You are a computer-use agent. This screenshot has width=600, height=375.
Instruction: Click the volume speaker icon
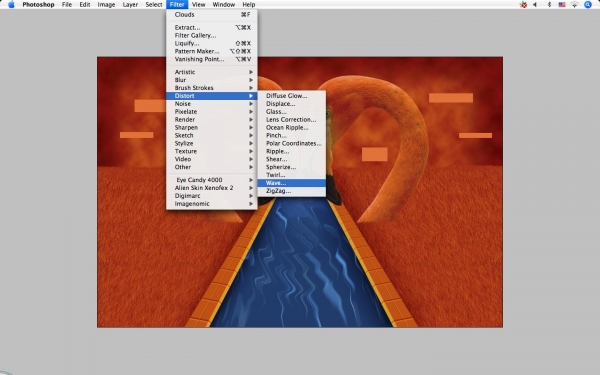(535, 5)
